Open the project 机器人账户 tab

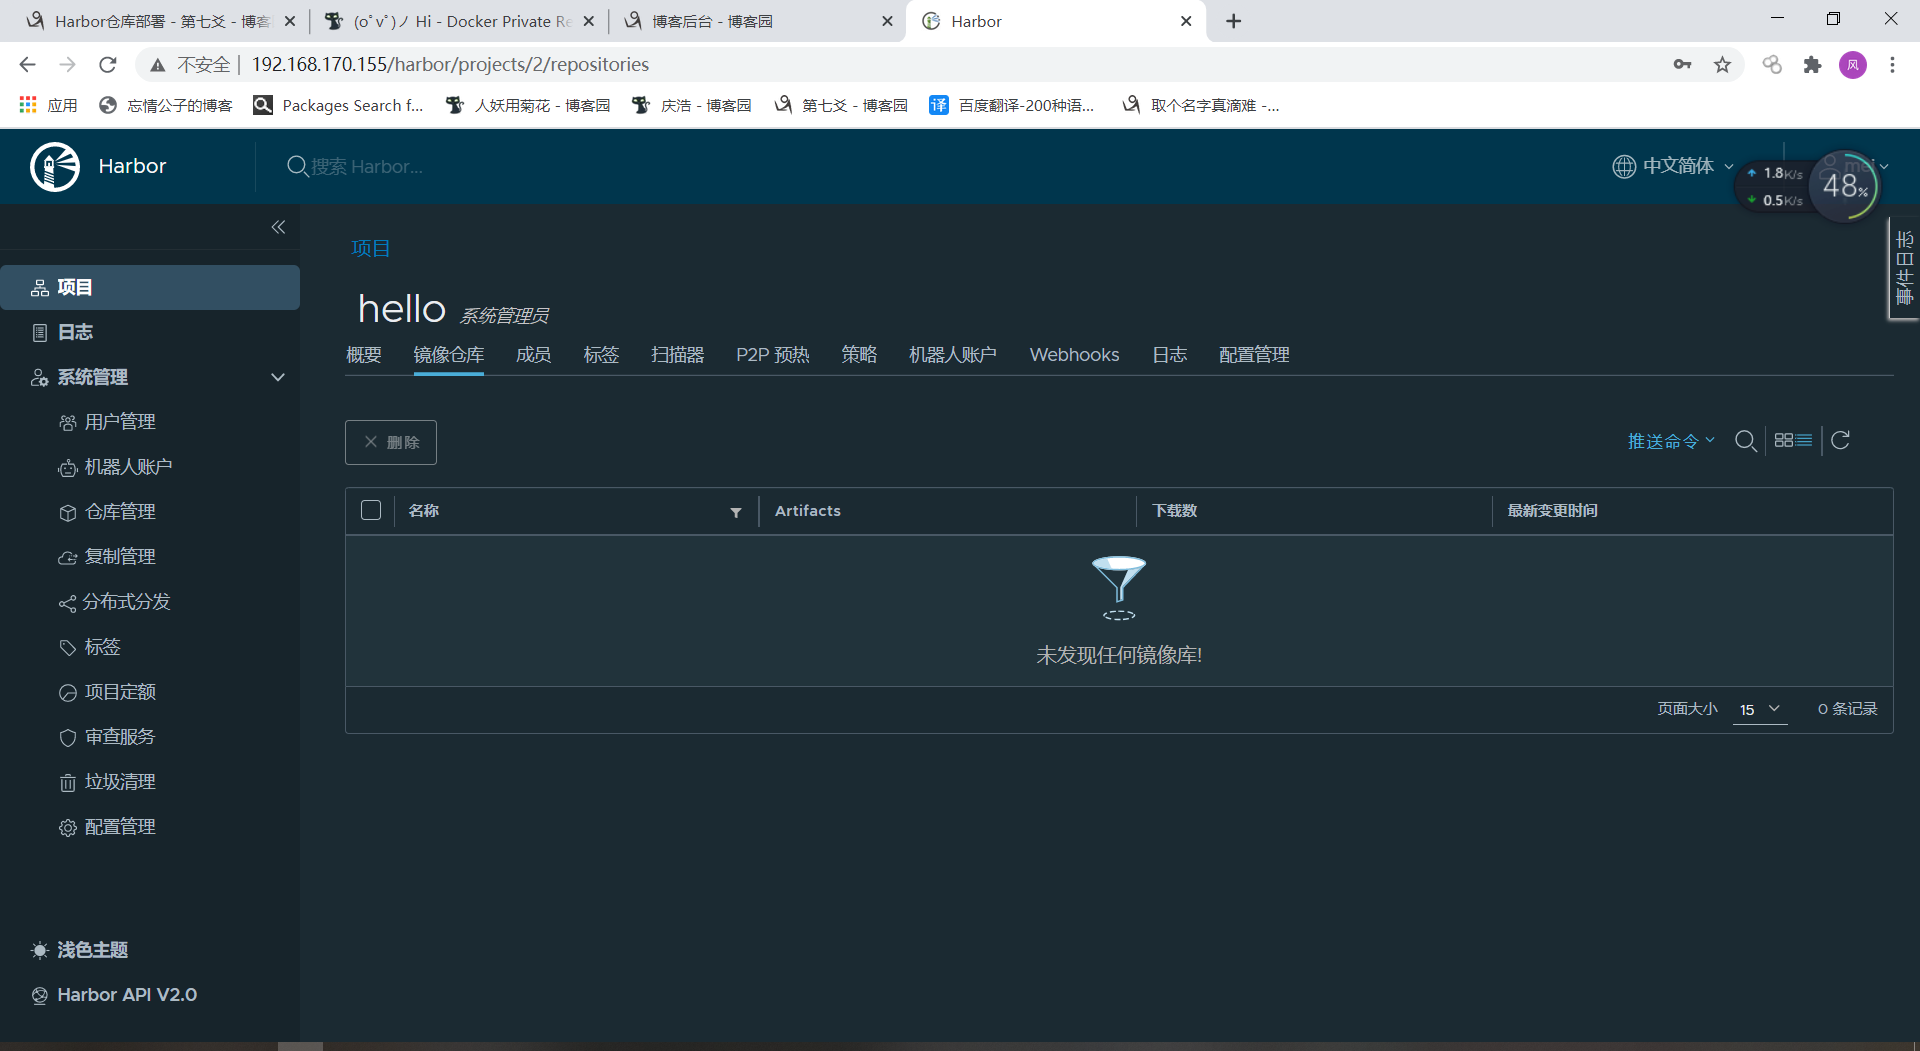[953, 355]
